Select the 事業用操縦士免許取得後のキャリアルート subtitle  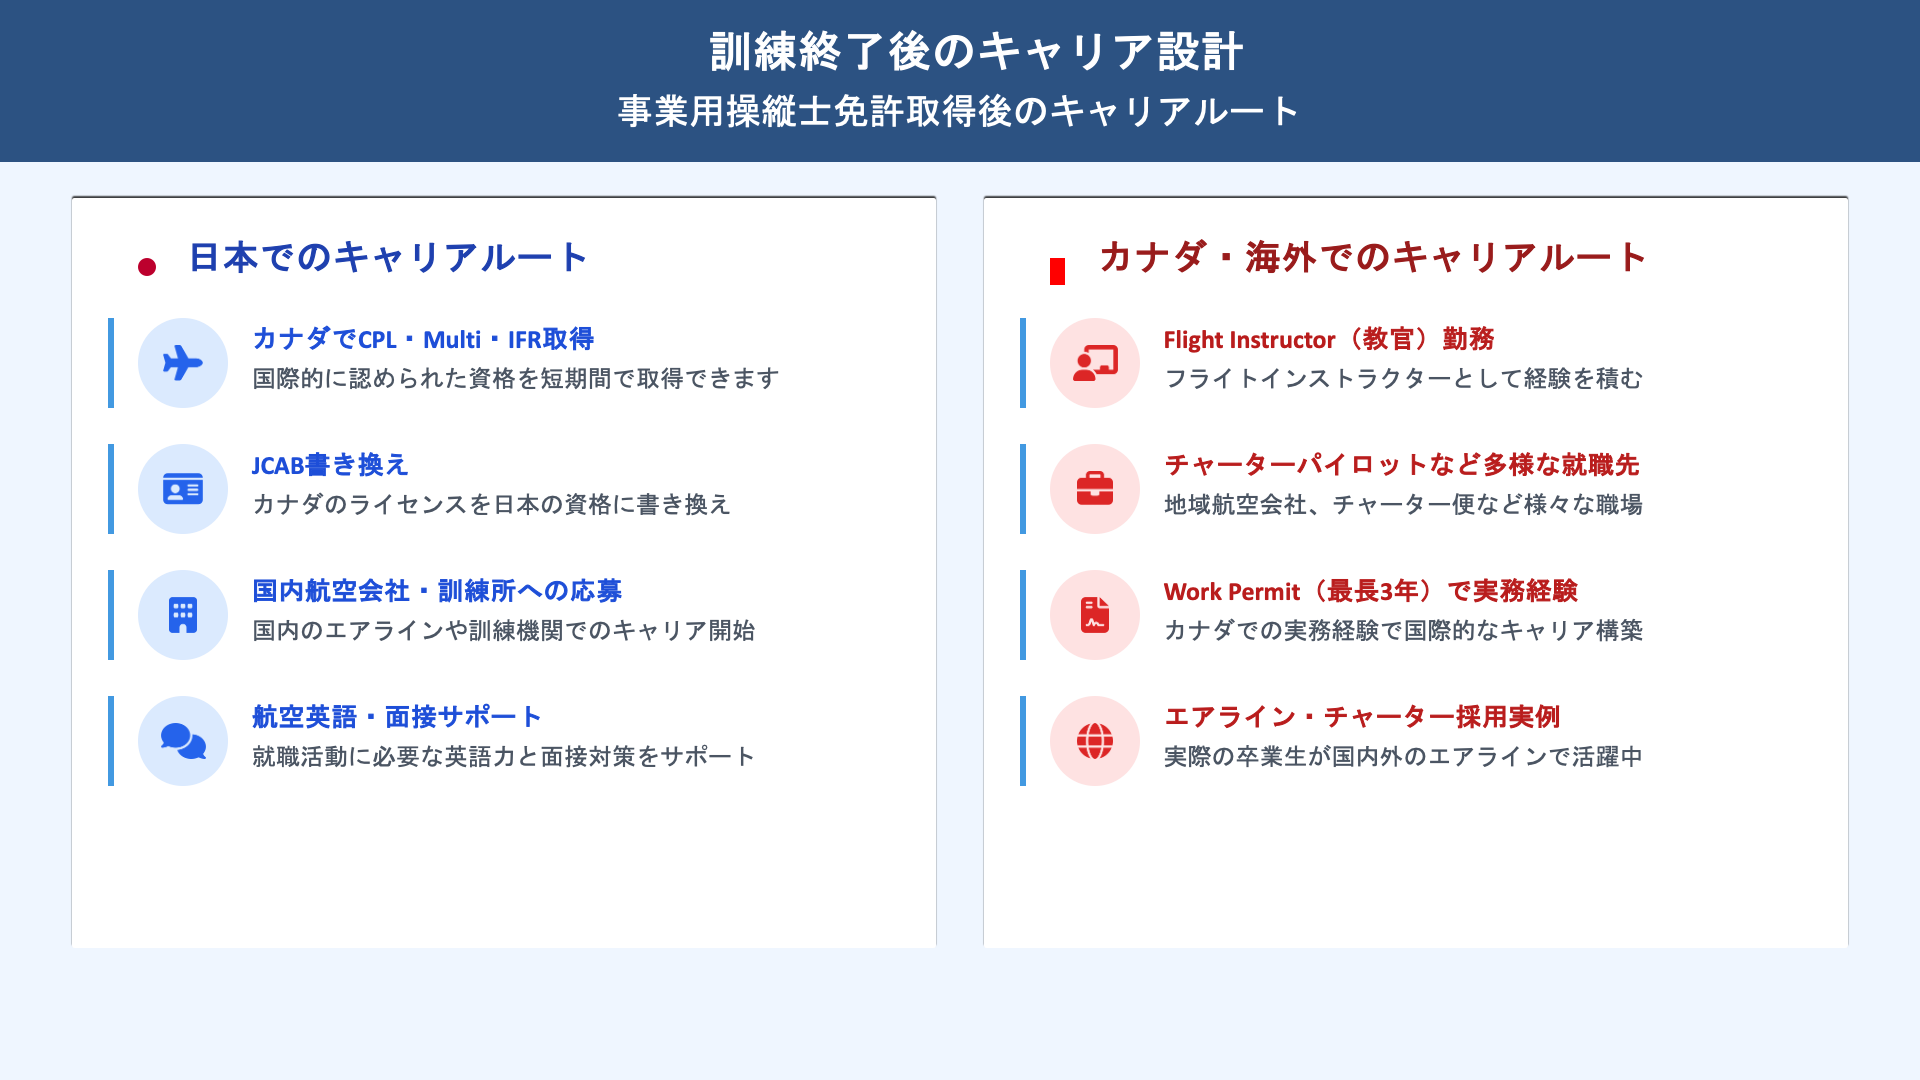(957, 112)
